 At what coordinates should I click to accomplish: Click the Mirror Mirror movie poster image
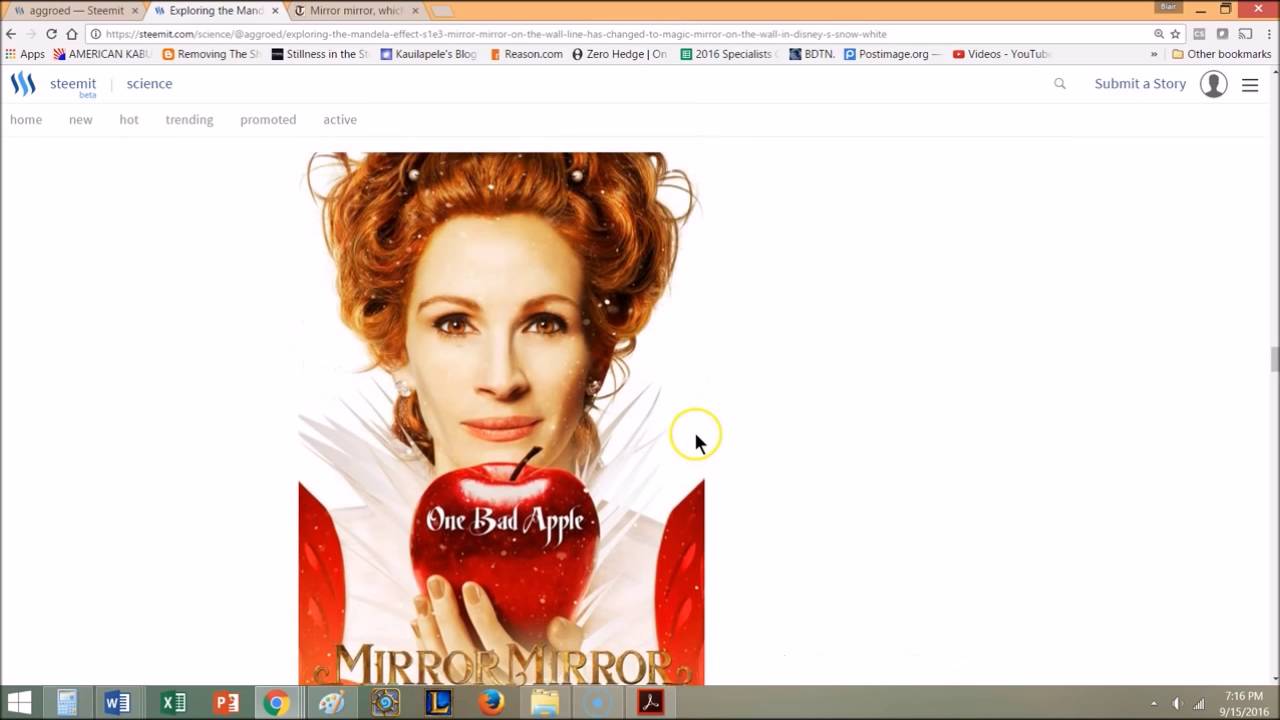(x=501, y=418)
